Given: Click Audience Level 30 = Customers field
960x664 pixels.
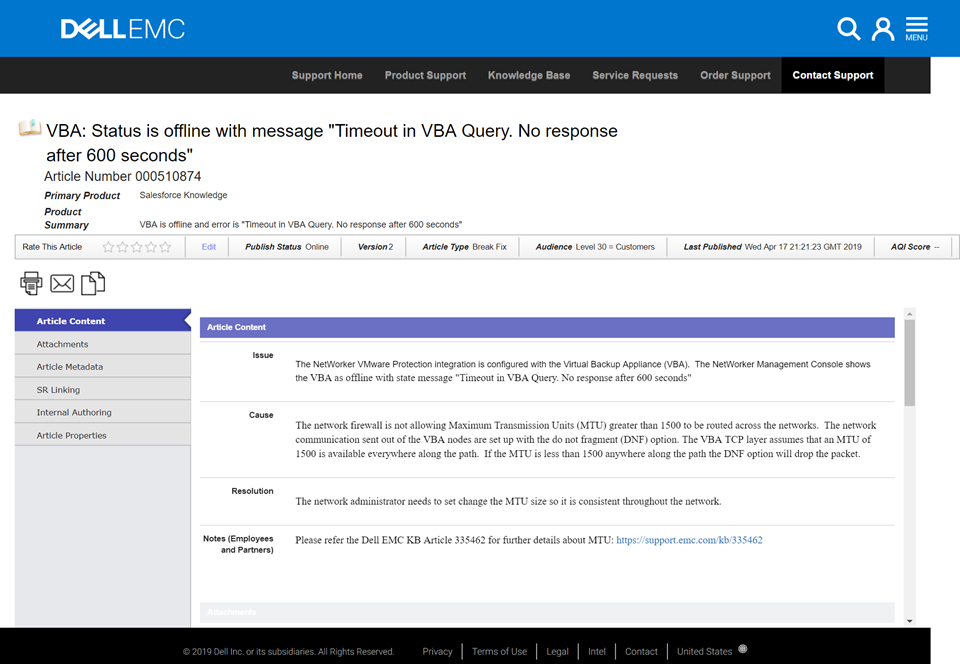Looking at the screenshot, I should tap(594, 247).
